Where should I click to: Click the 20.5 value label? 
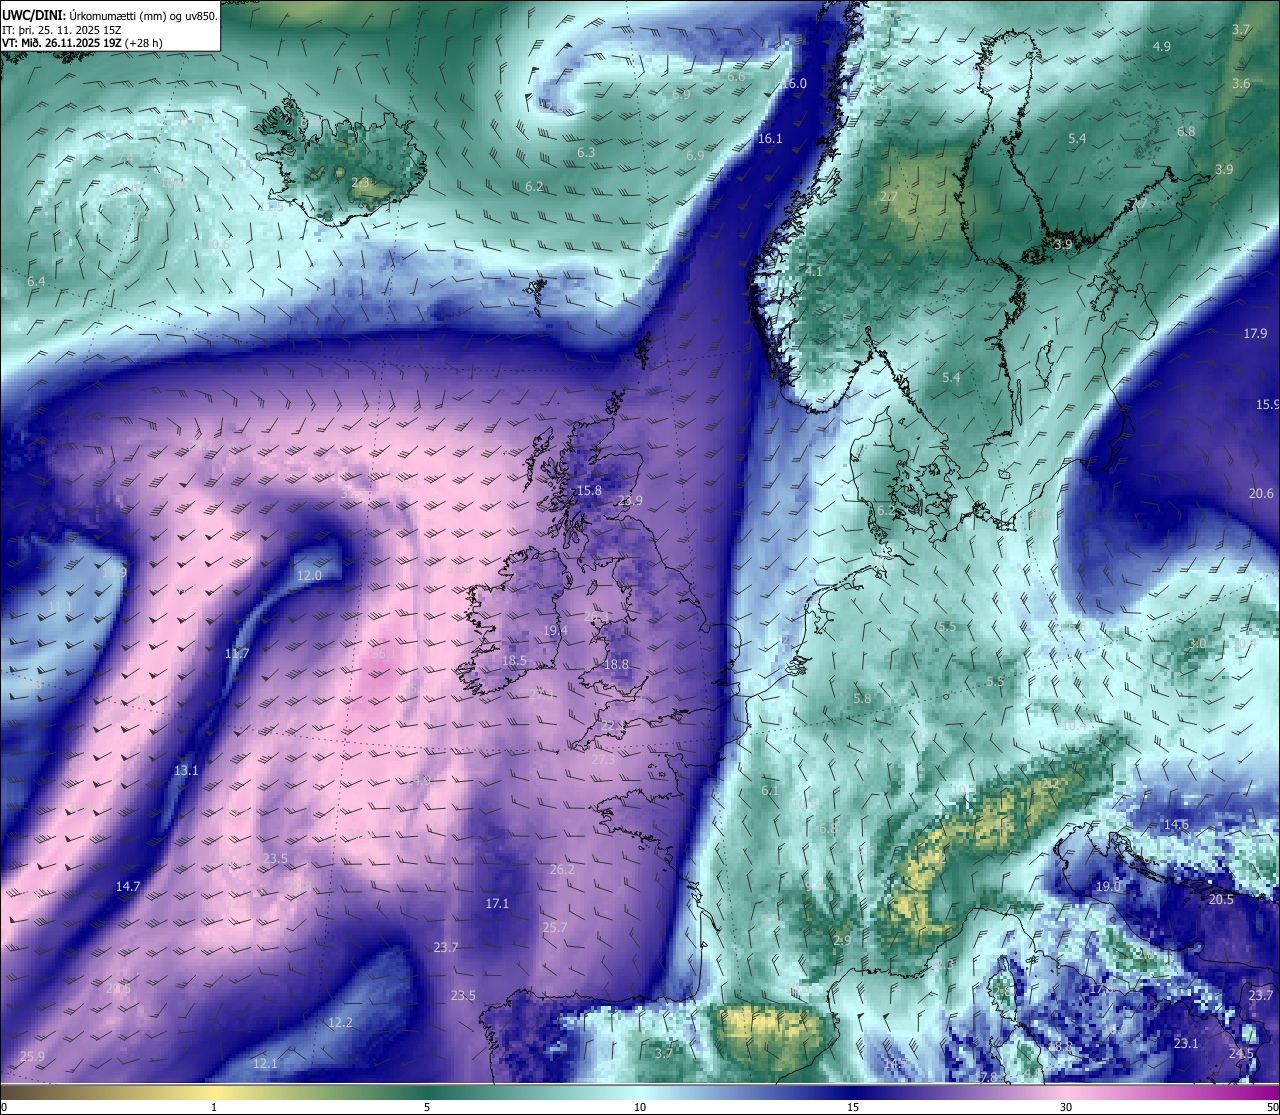tap(1221, 900)
